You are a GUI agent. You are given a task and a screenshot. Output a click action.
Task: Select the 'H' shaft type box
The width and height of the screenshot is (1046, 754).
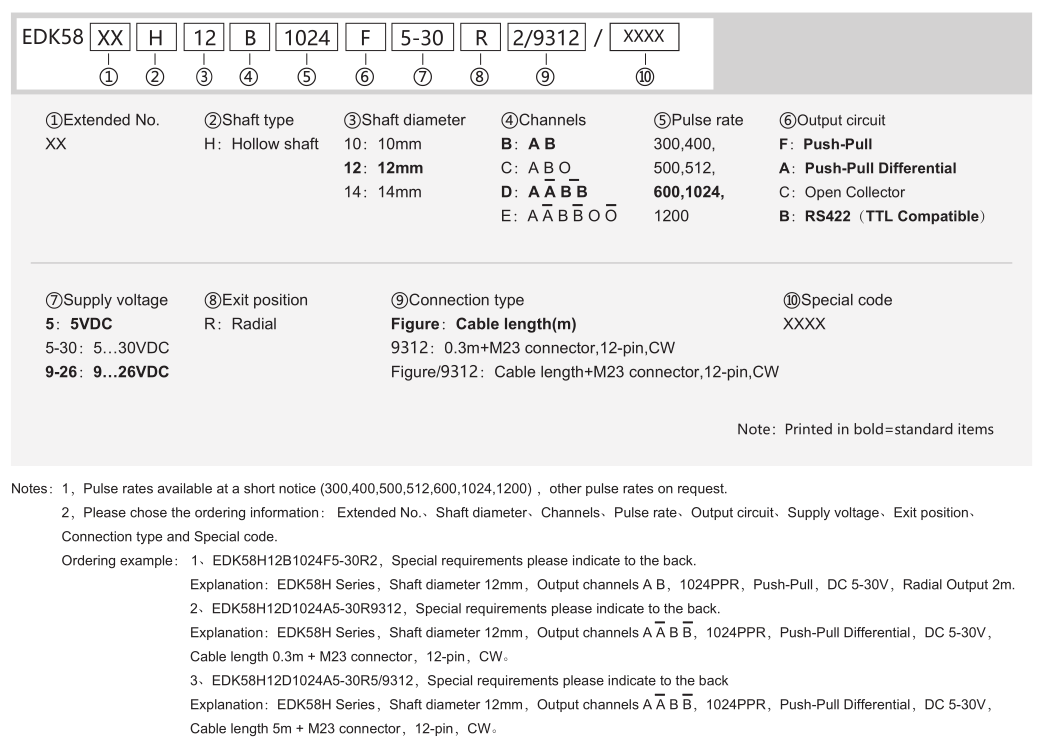point(156,37)
